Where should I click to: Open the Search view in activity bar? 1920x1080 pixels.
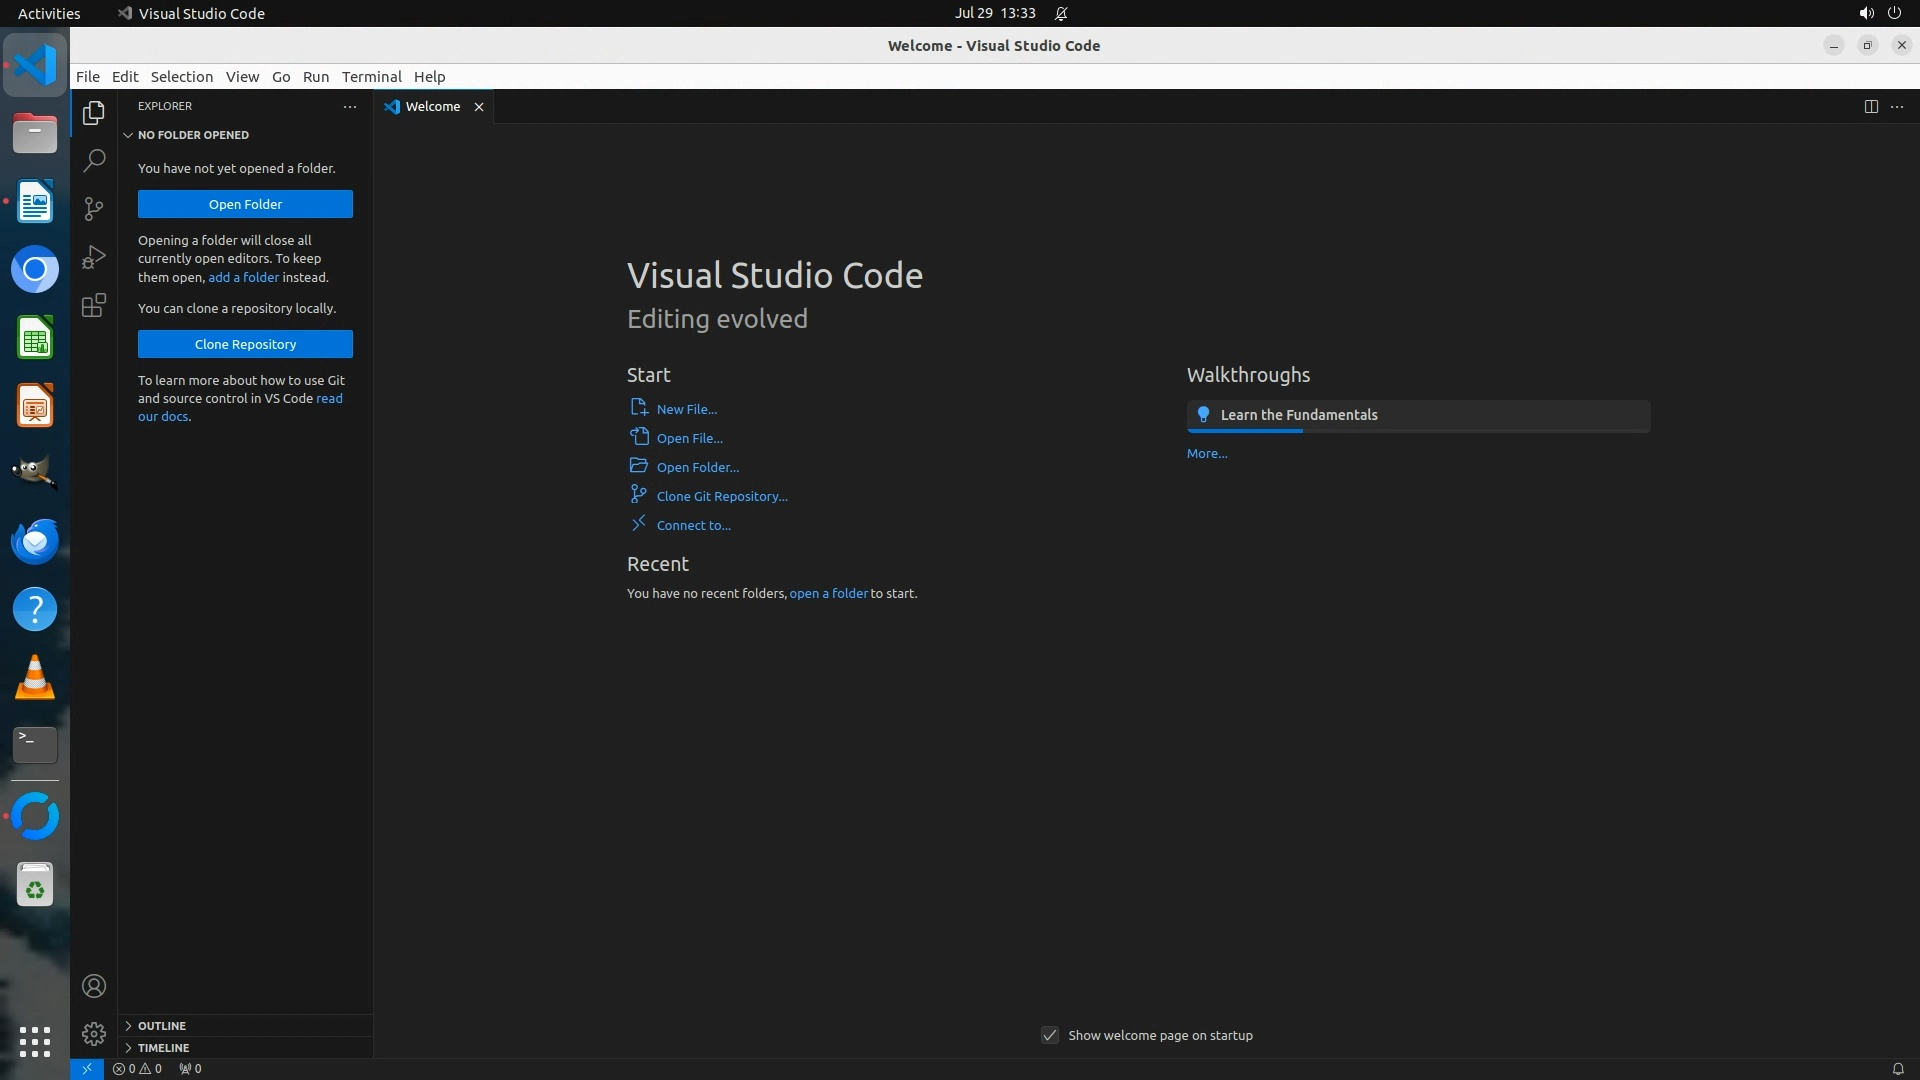tap(94, 160)
